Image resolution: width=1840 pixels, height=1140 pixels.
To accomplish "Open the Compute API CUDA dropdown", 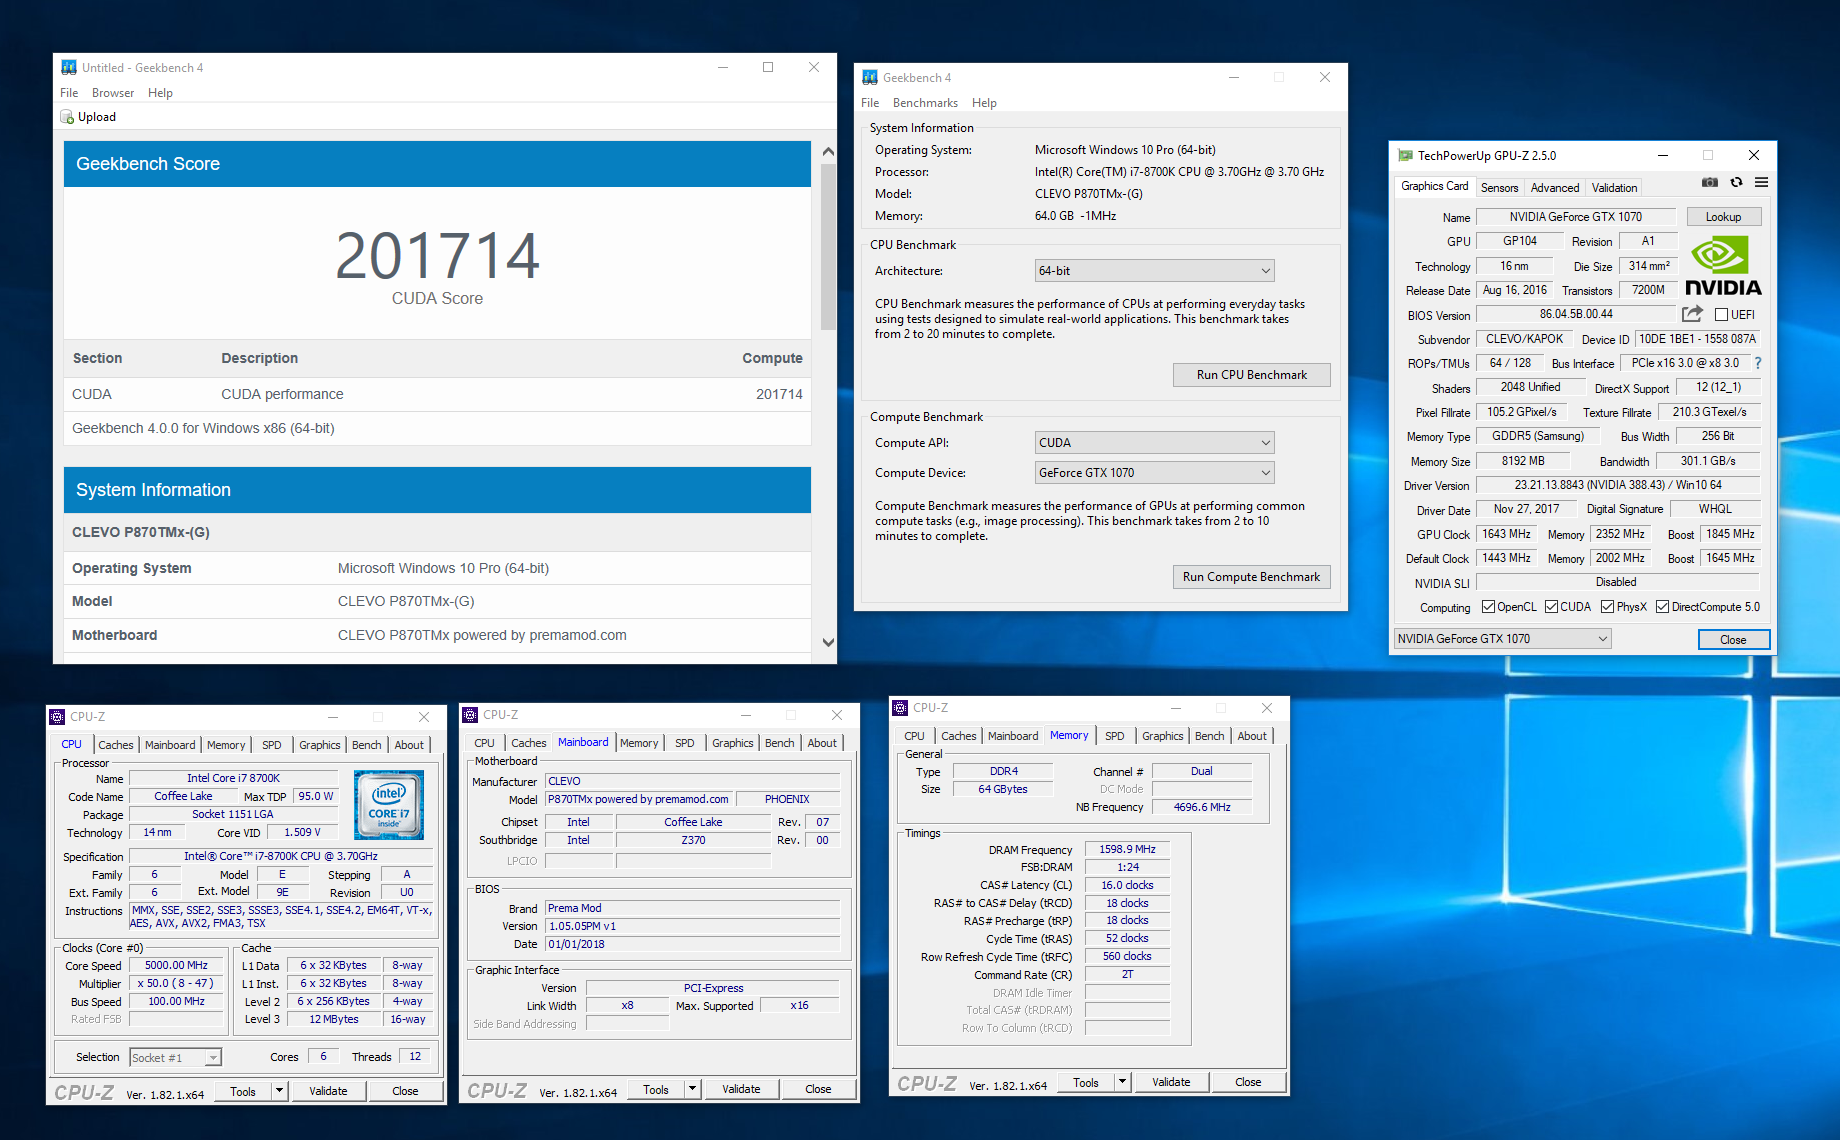I will click(x=1154, y=443).
